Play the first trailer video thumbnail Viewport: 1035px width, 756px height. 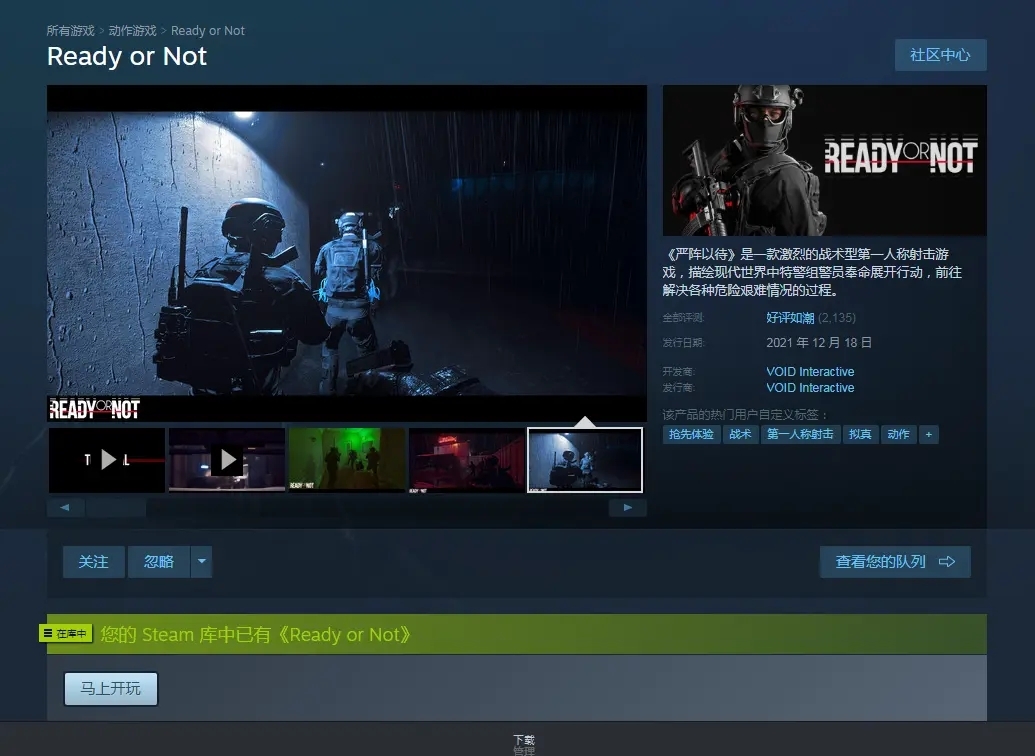click(x=107, y=460)
